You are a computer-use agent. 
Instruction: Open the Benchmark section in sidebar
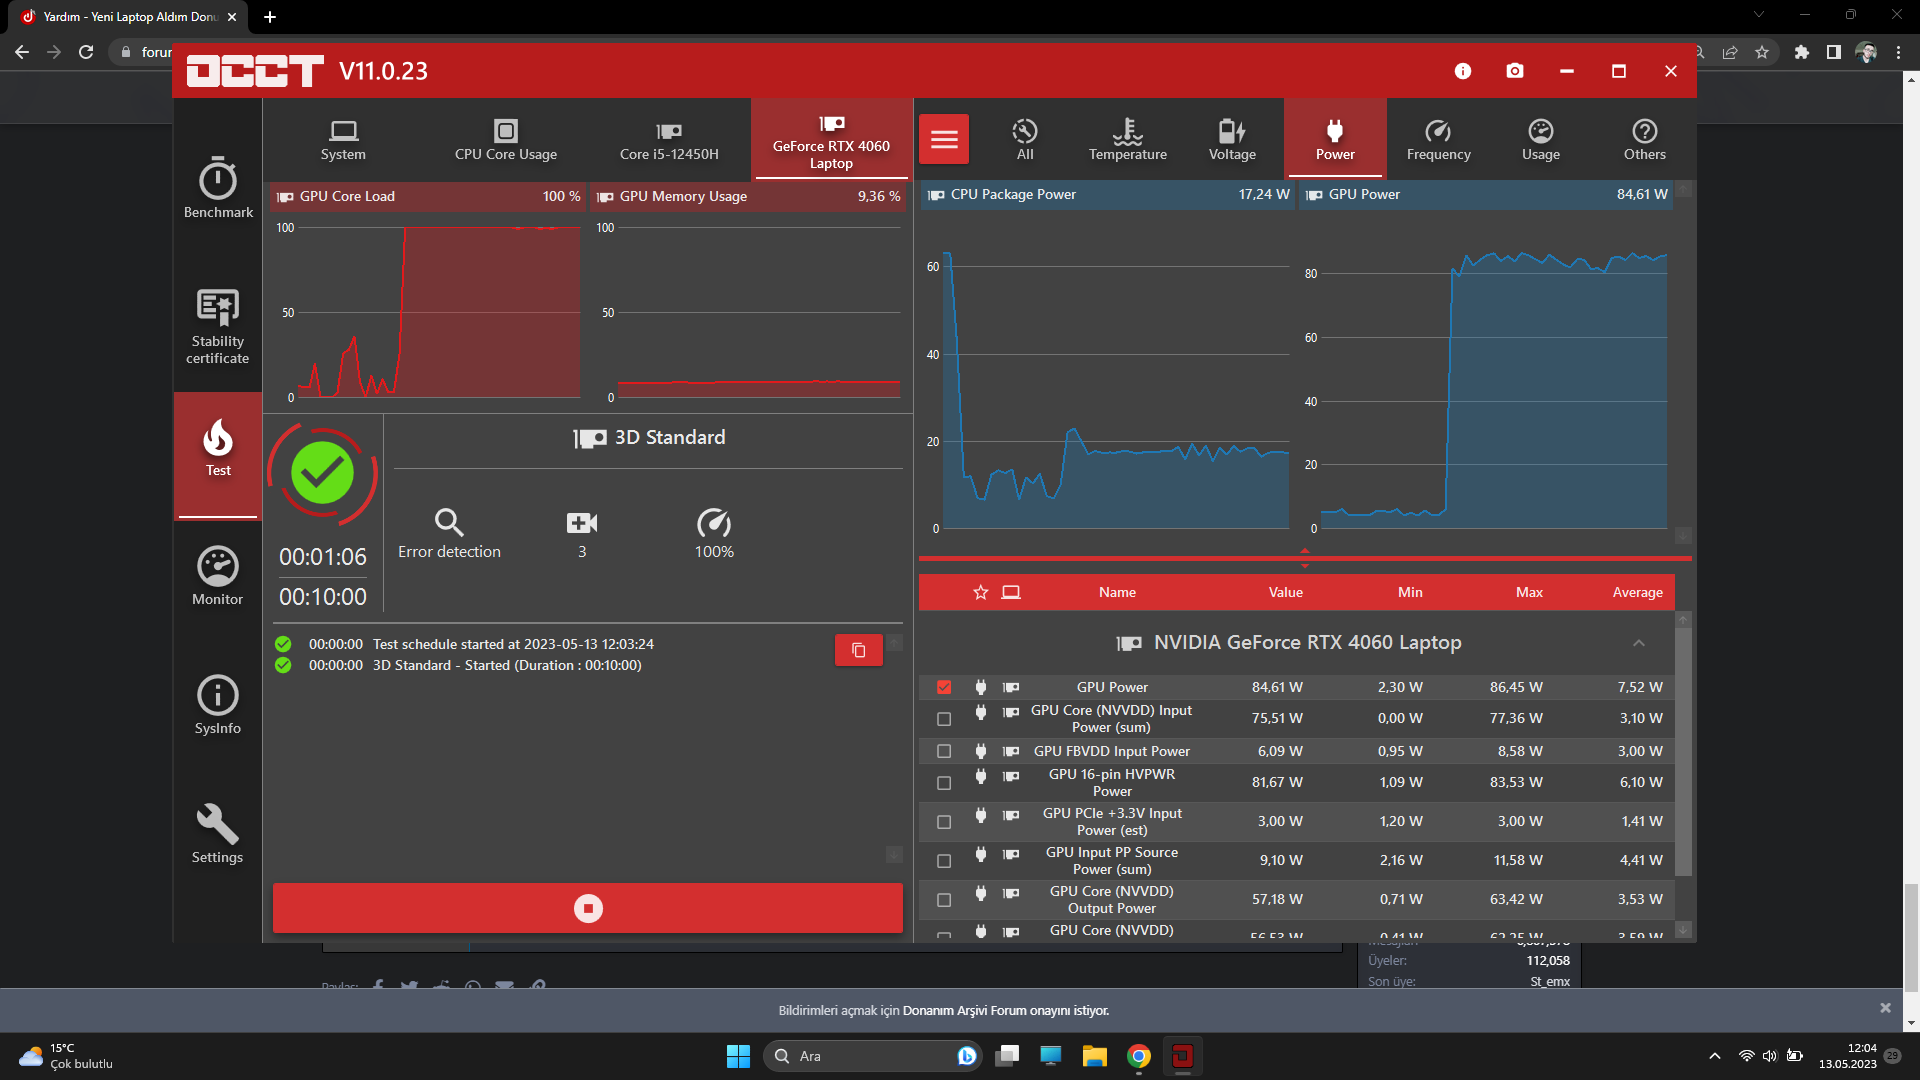(x=218, y=188)
